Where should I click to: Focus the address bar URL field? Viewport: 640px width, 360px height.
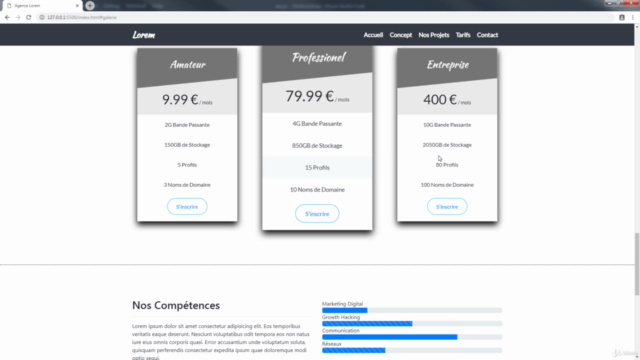[x=326, y=17]
